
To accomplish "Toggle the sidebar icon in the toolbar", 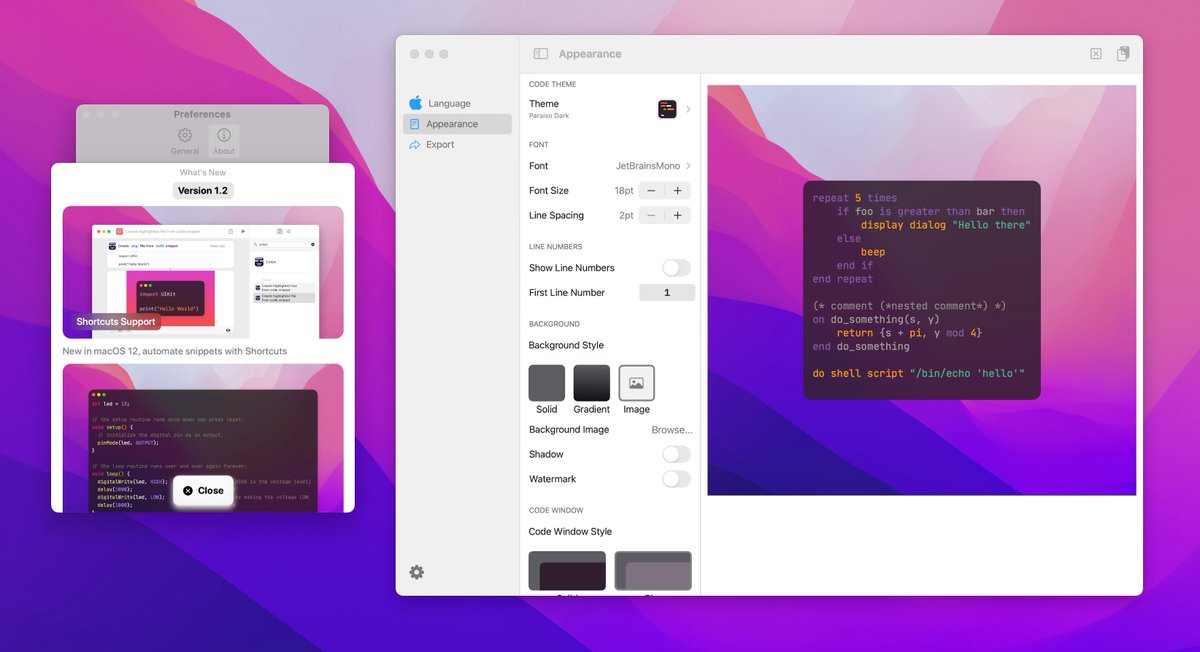I will click(x=541, y=54).
